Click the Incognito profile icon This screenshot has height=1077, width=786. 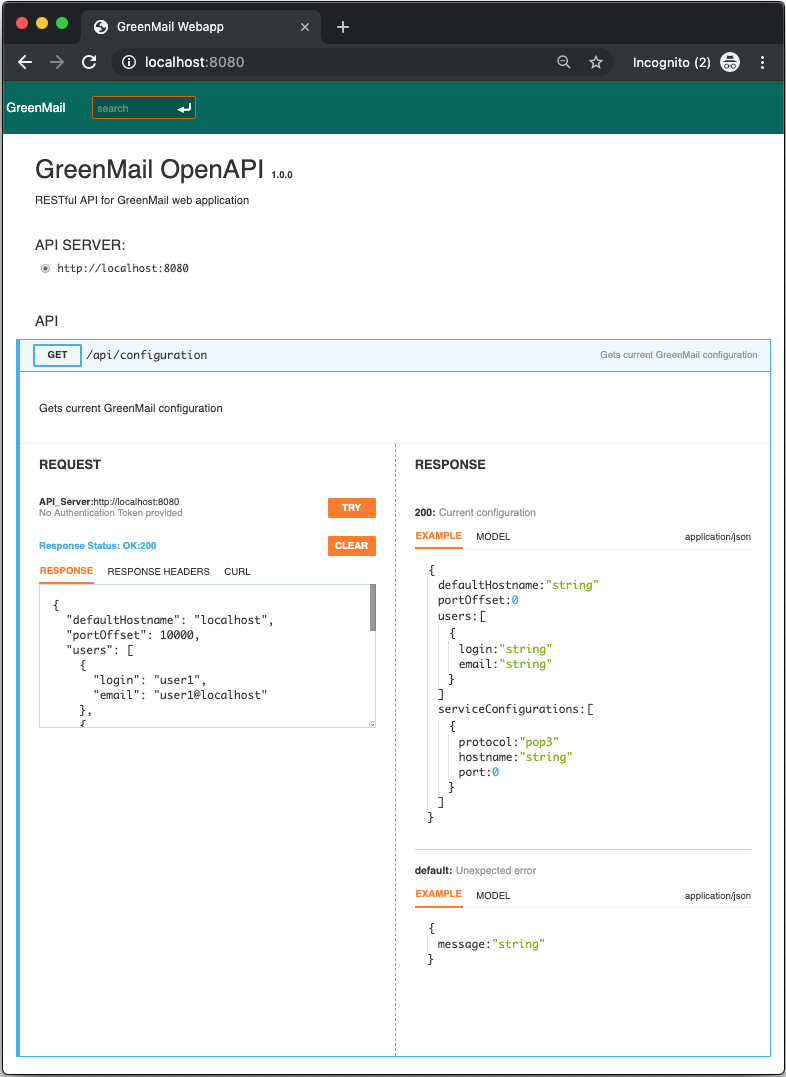pyautogui.click(x=730, y=63)
